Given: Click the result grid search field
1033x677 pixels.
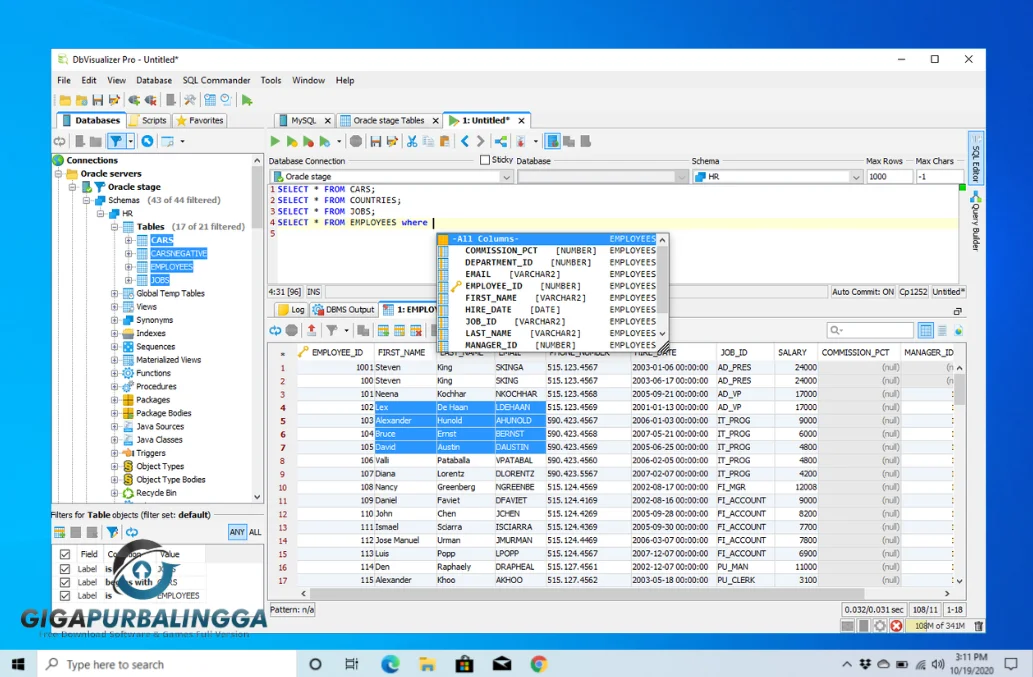Looking at the screenshot, I should tap(870, 330).
